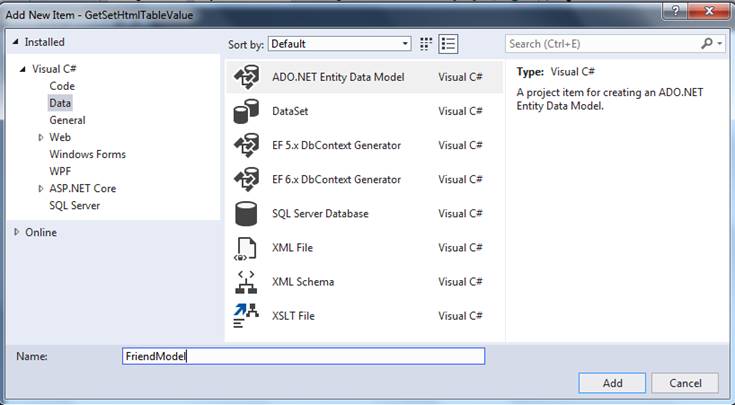Click the ADO.NET Entity Data Model icon
The image size is (735, 405).
pos(245,78)
